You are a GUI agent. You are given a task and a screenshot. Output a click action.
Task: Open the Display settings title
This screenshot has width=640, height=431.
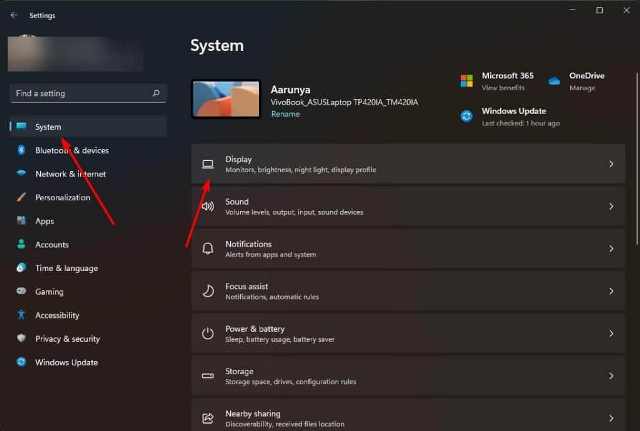pyautogui.click(x=238, y=159)
